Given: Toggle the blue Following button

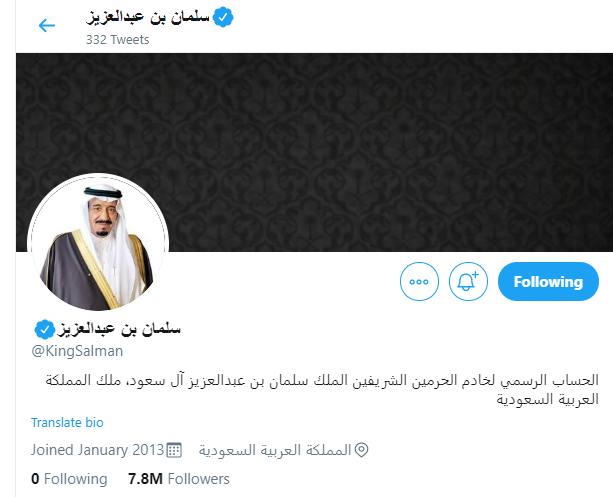Looking at the screenshot, I should (x=548, y=282).
